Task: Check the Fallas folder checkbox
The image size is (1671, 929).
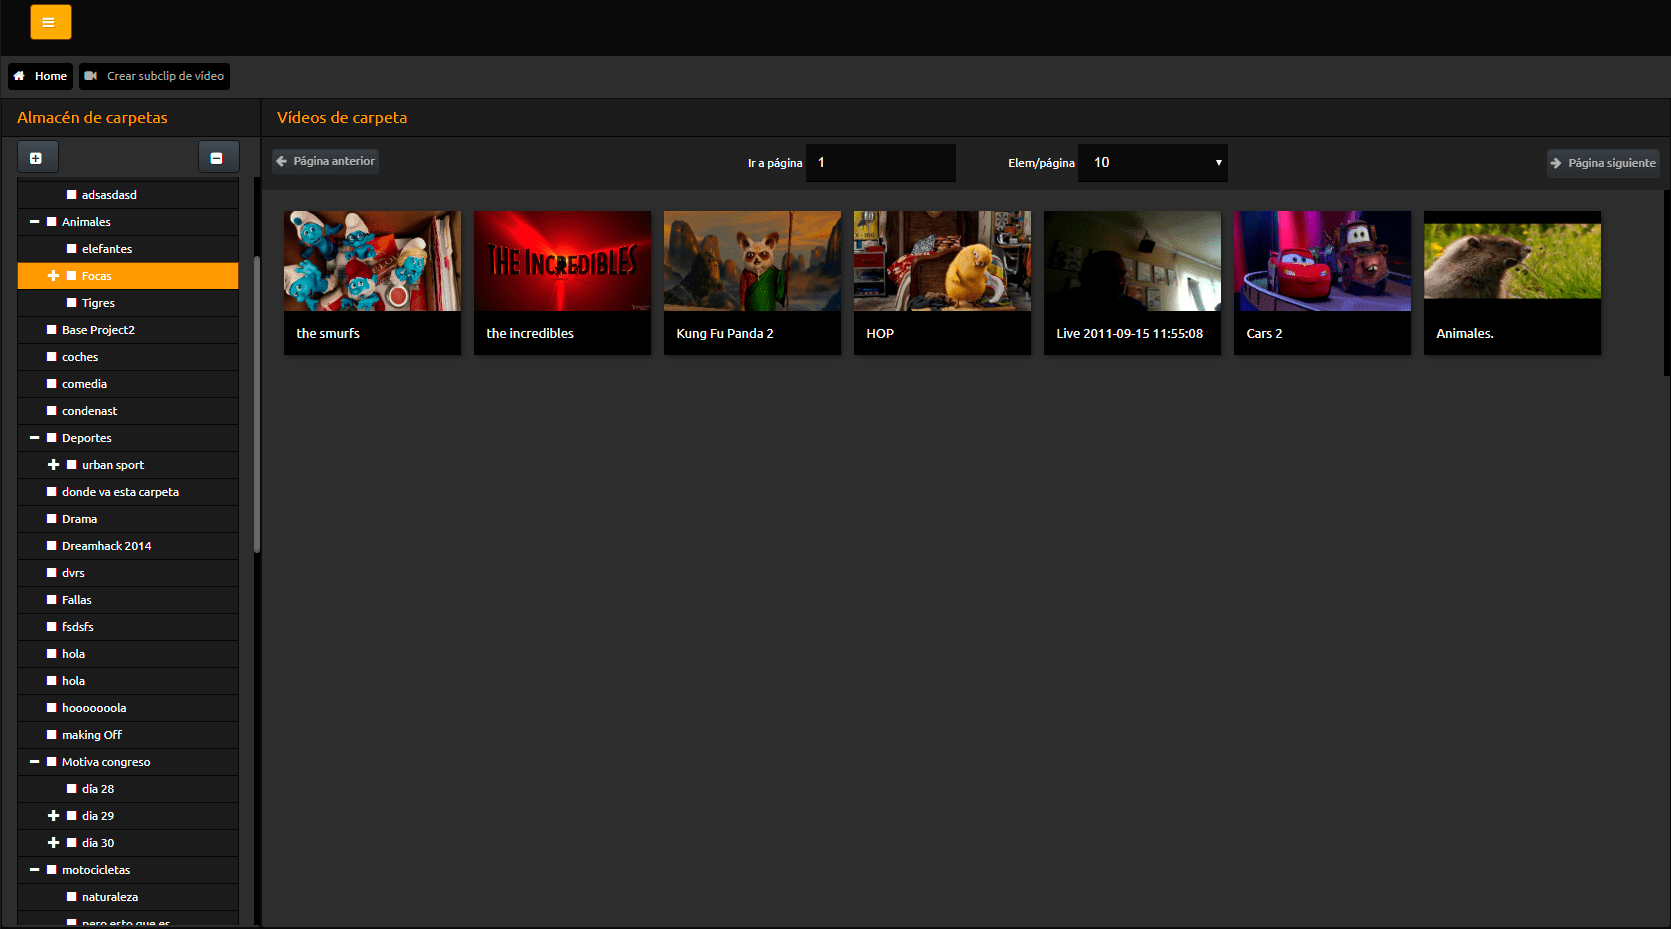Action: pos(52,600)
